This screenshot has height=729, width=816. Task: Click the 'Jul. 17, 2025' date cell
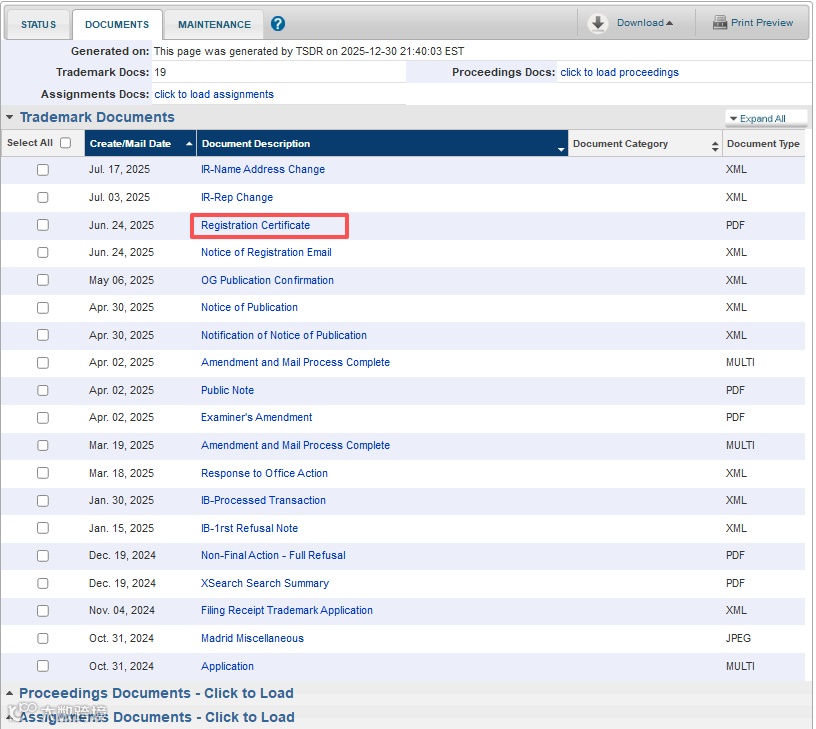[119, 169]
